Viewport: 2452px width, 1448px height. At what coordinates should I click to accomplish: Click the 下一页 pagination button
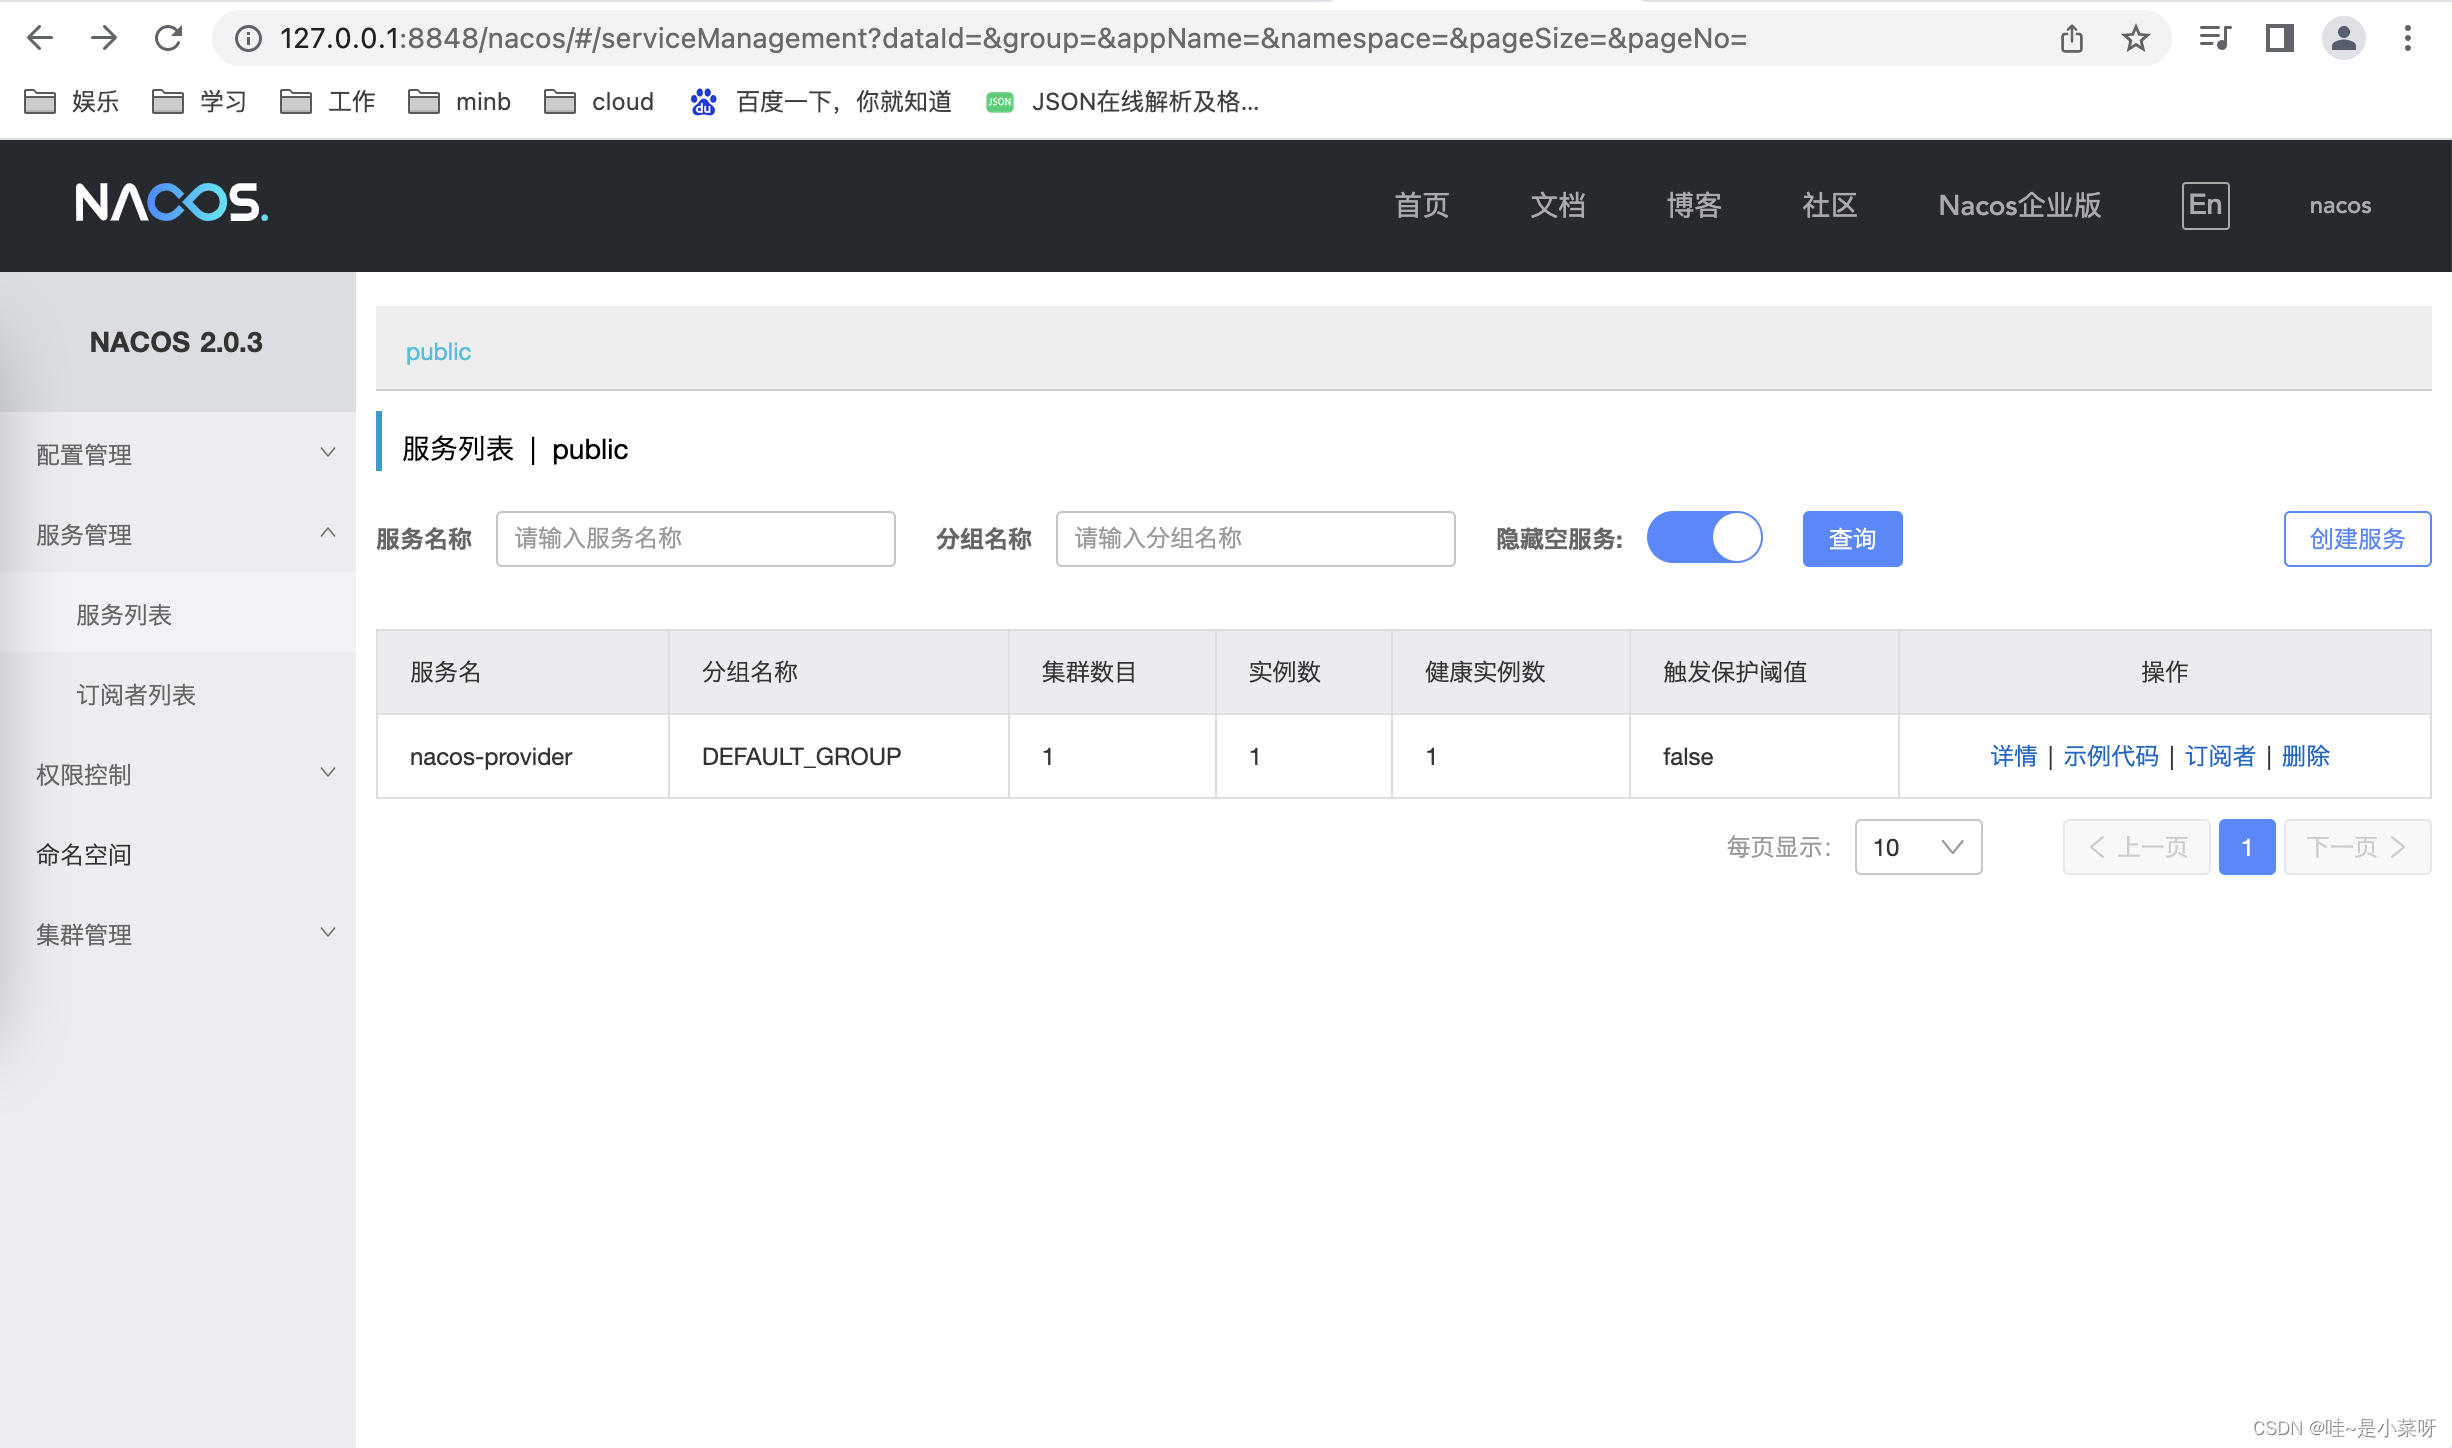[x=2357, y=847]
